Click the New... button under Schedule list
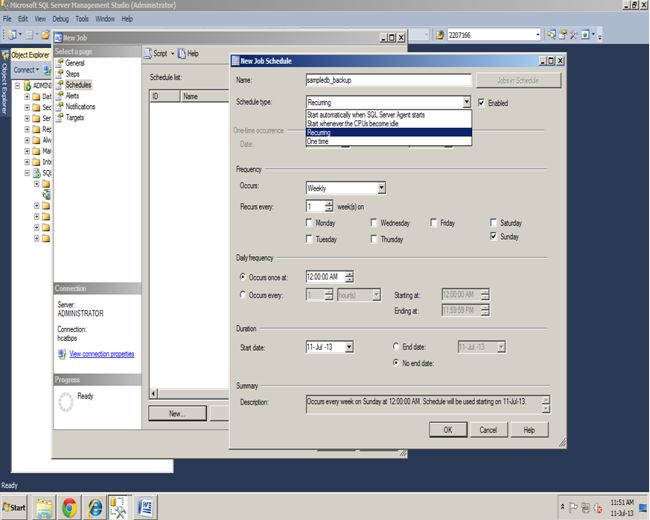650x520 pixels. point(177,413)
